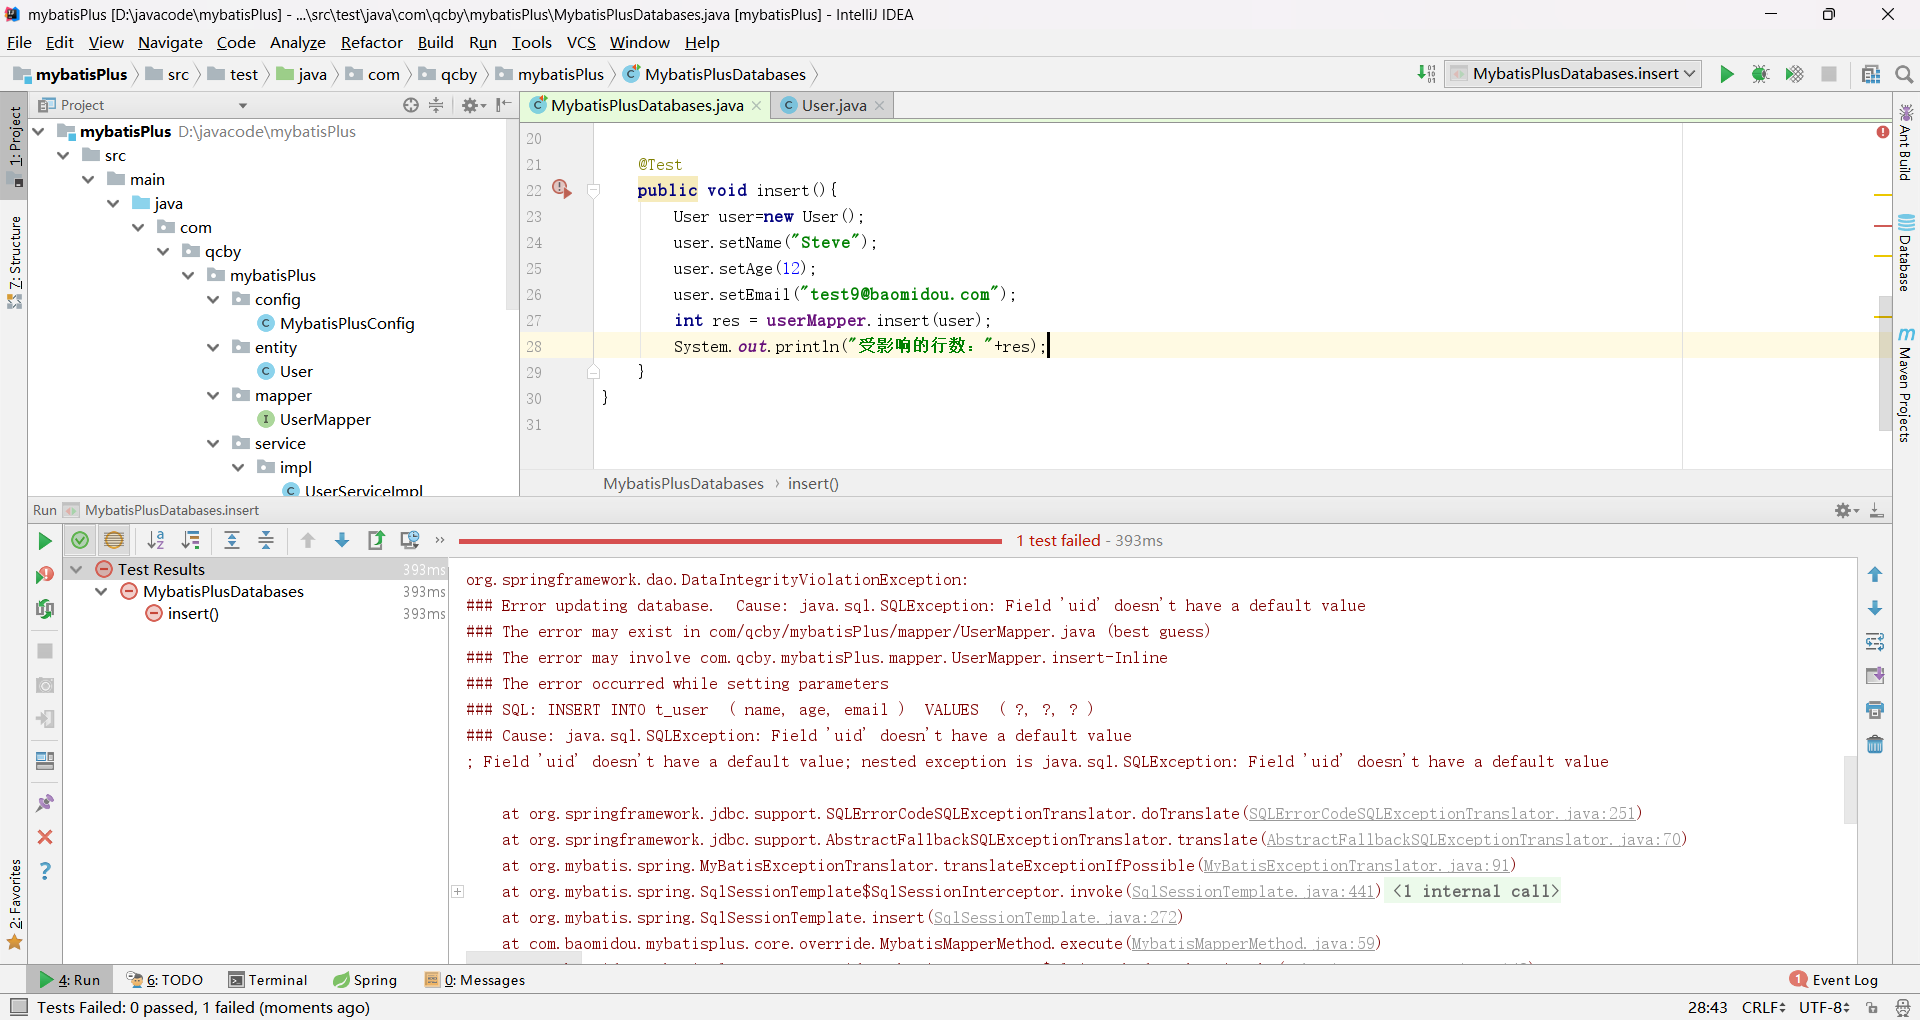Toggle auto-test icon in Run sidebar

point(44,609)
